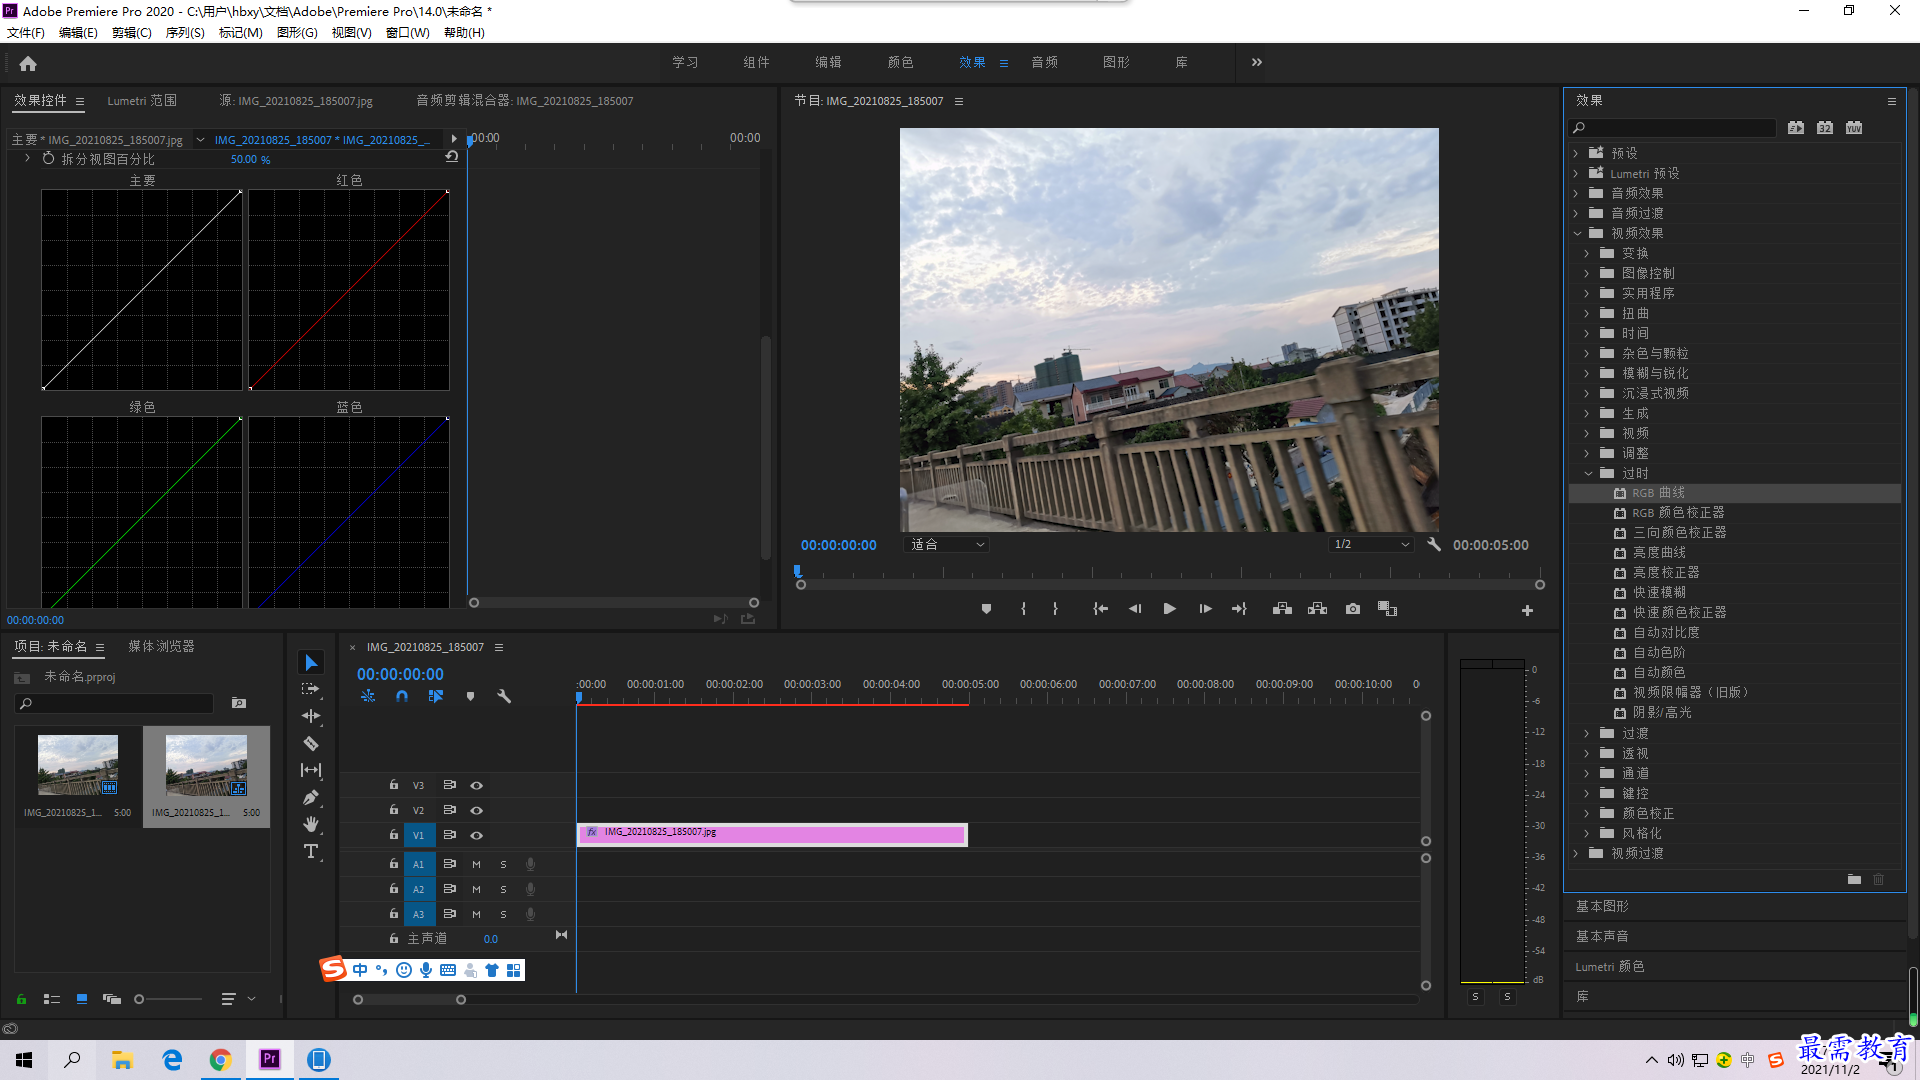Filter by accelerated effects

tap(1796, 128)
